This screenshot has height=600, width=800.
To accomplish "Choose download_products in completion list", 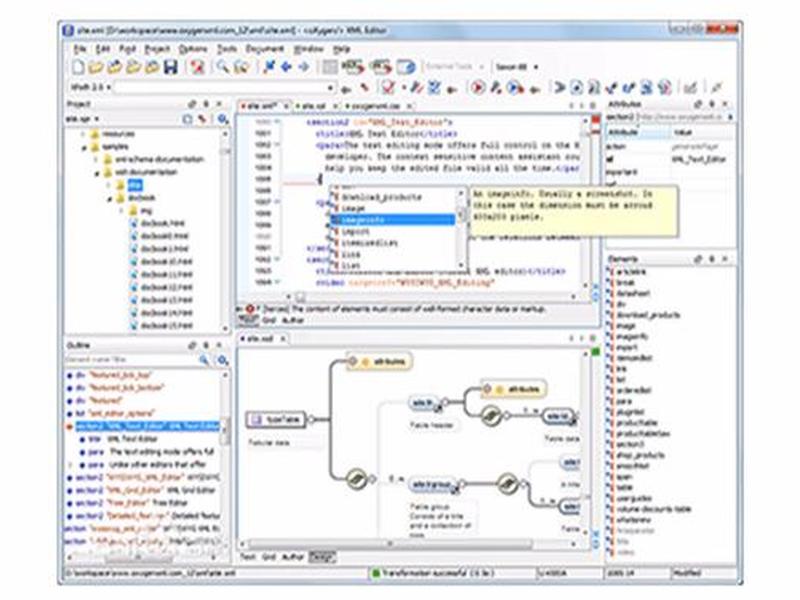I will click(x=382, y=197).
